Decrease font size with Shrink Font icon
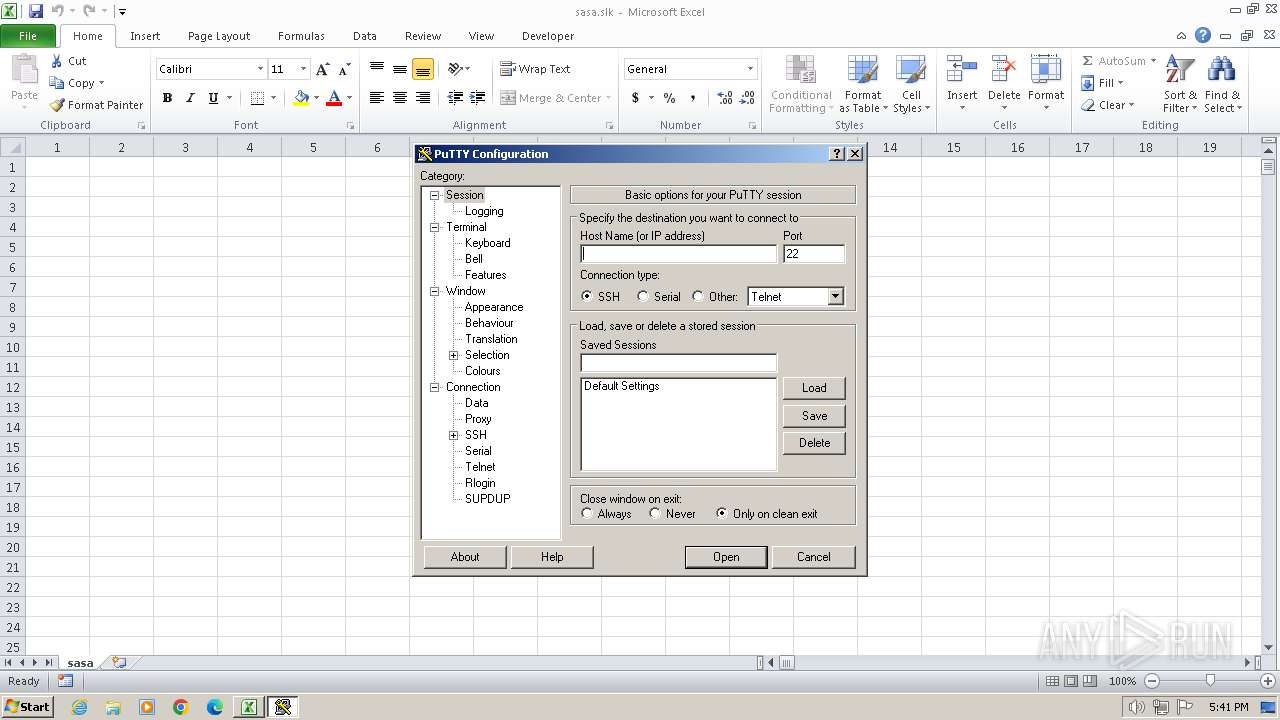The image size is (1280, 720). [x=345, y=69]
